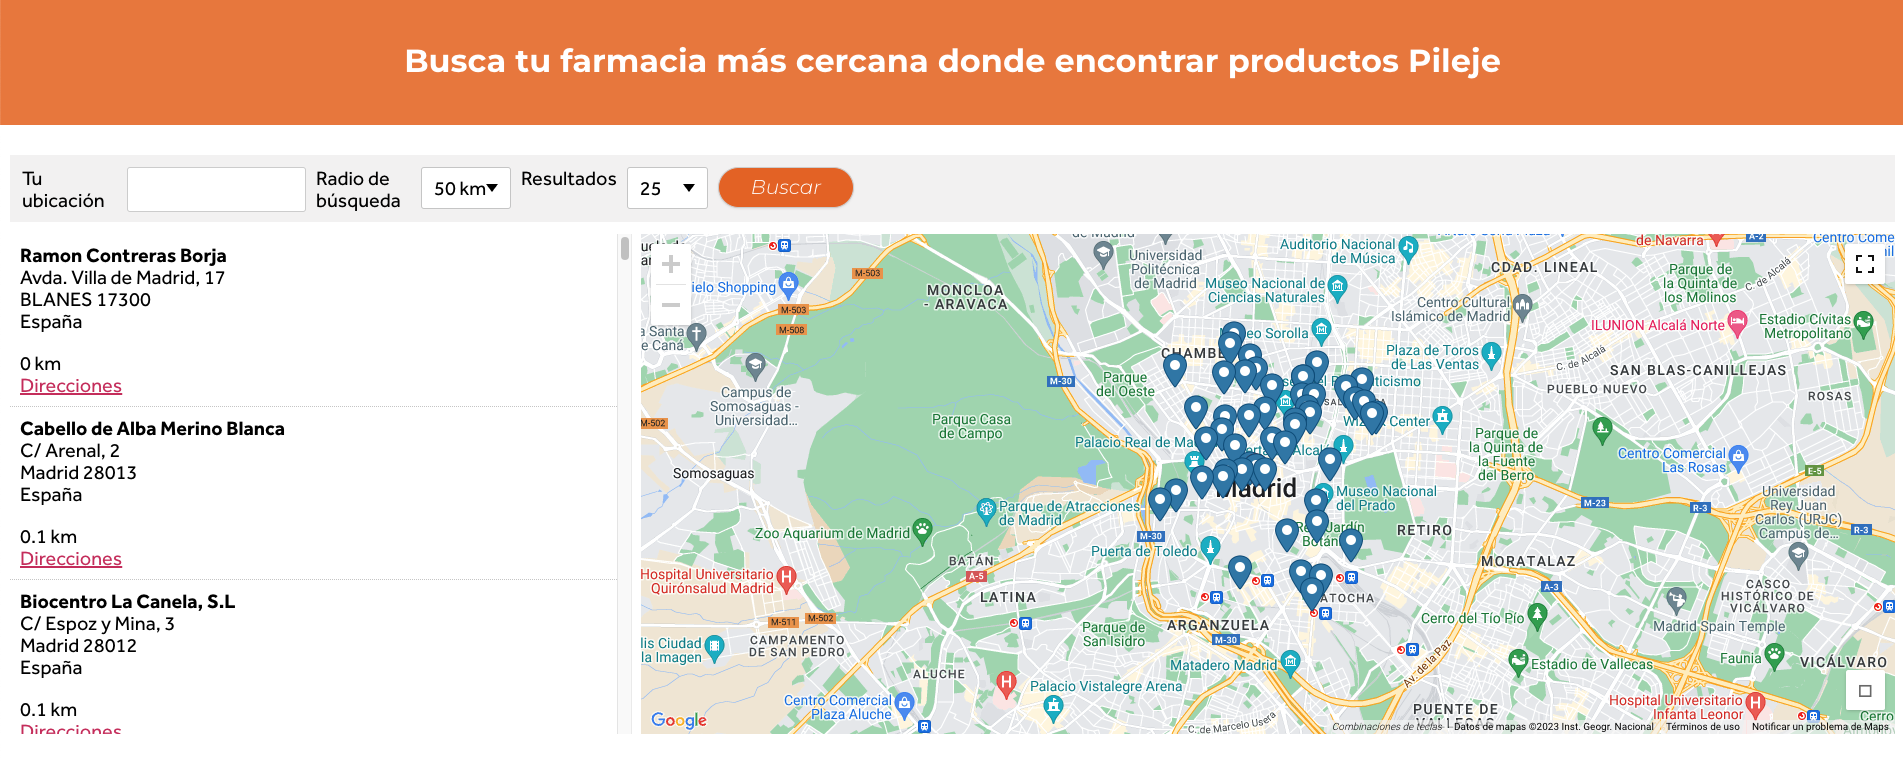The image size is (1903, 761).
Task: Click ILUNION Alcalá Norte hotel icon
Action: [x=1737, y=322]
